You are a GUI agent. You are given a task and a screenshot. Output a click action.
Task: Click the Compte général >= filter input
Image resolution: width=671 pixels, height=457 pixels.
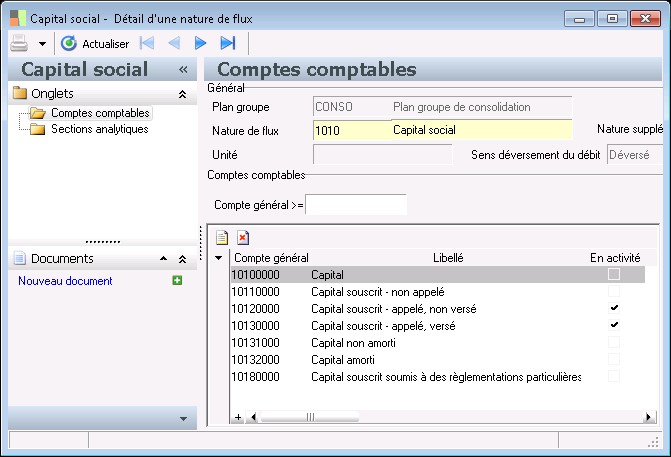click(x=356, y=205)
